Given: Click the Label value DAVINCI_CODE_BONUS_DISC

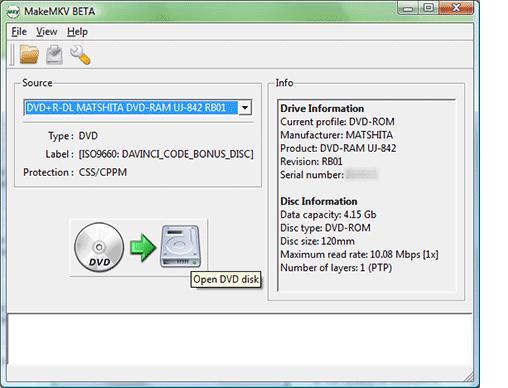Looking at the screenshot, I should pos(166,154).
